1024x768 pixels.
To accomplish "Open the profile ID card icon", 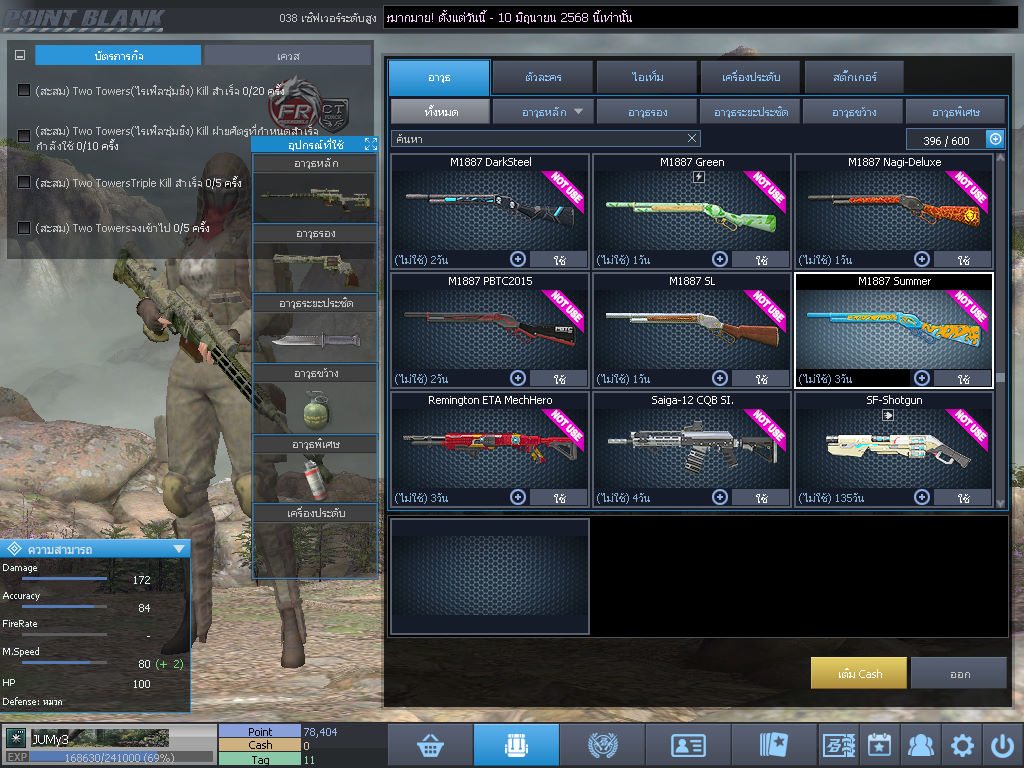I will tap(688, 745).
